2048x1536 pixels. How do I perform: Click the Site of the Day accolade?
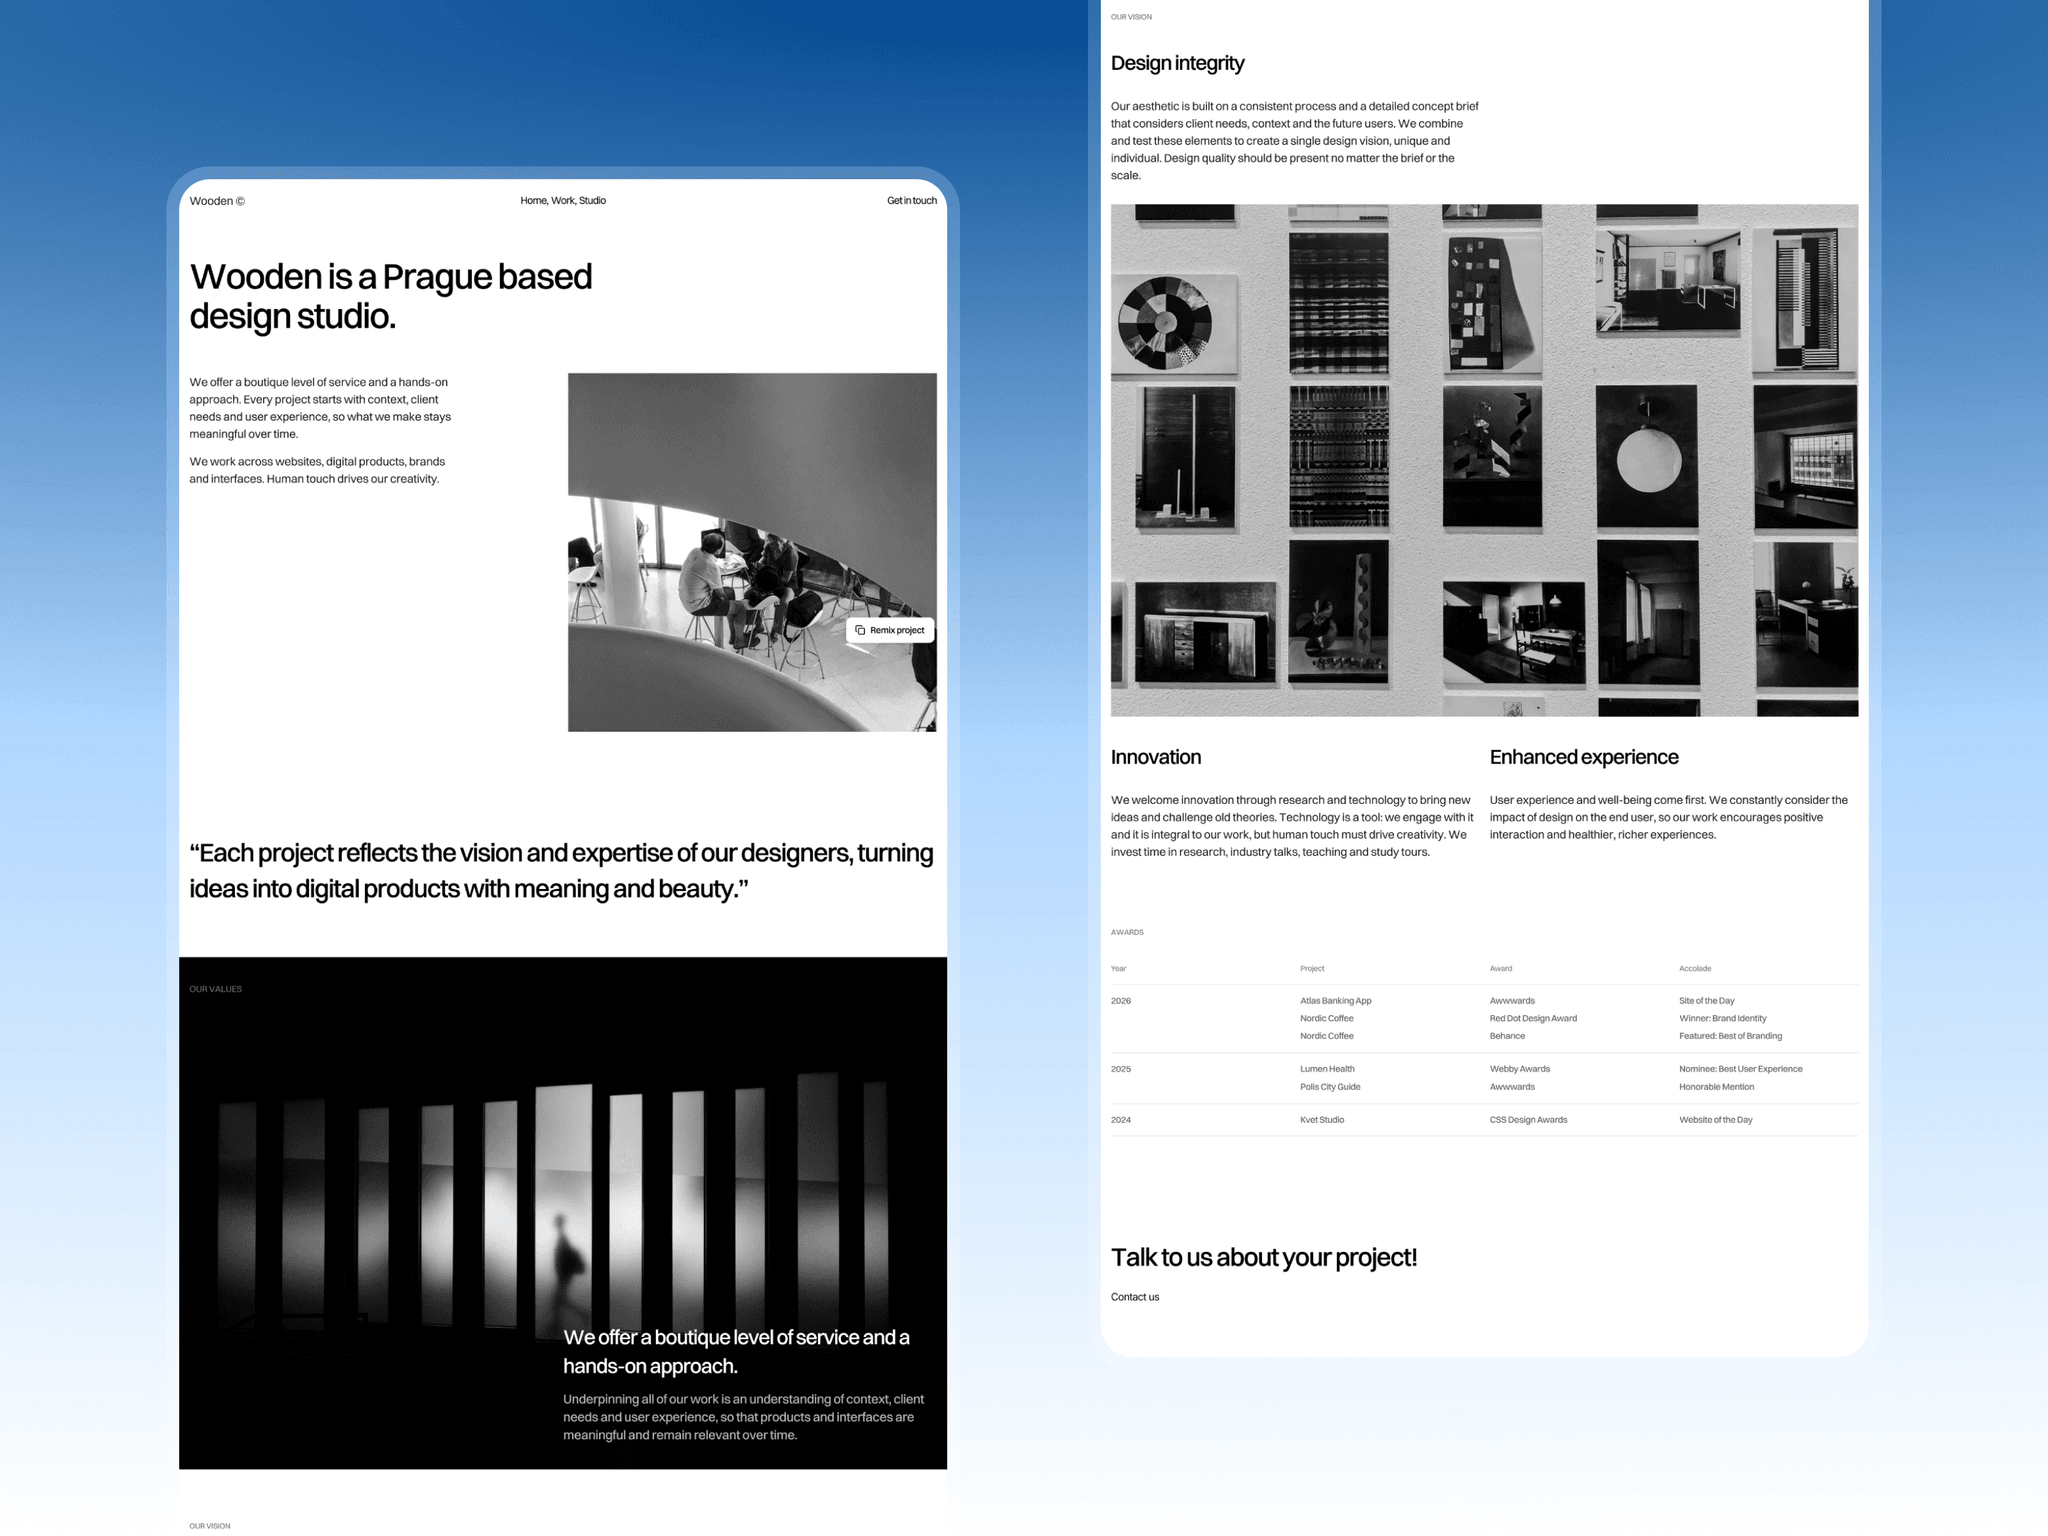1707,1001
